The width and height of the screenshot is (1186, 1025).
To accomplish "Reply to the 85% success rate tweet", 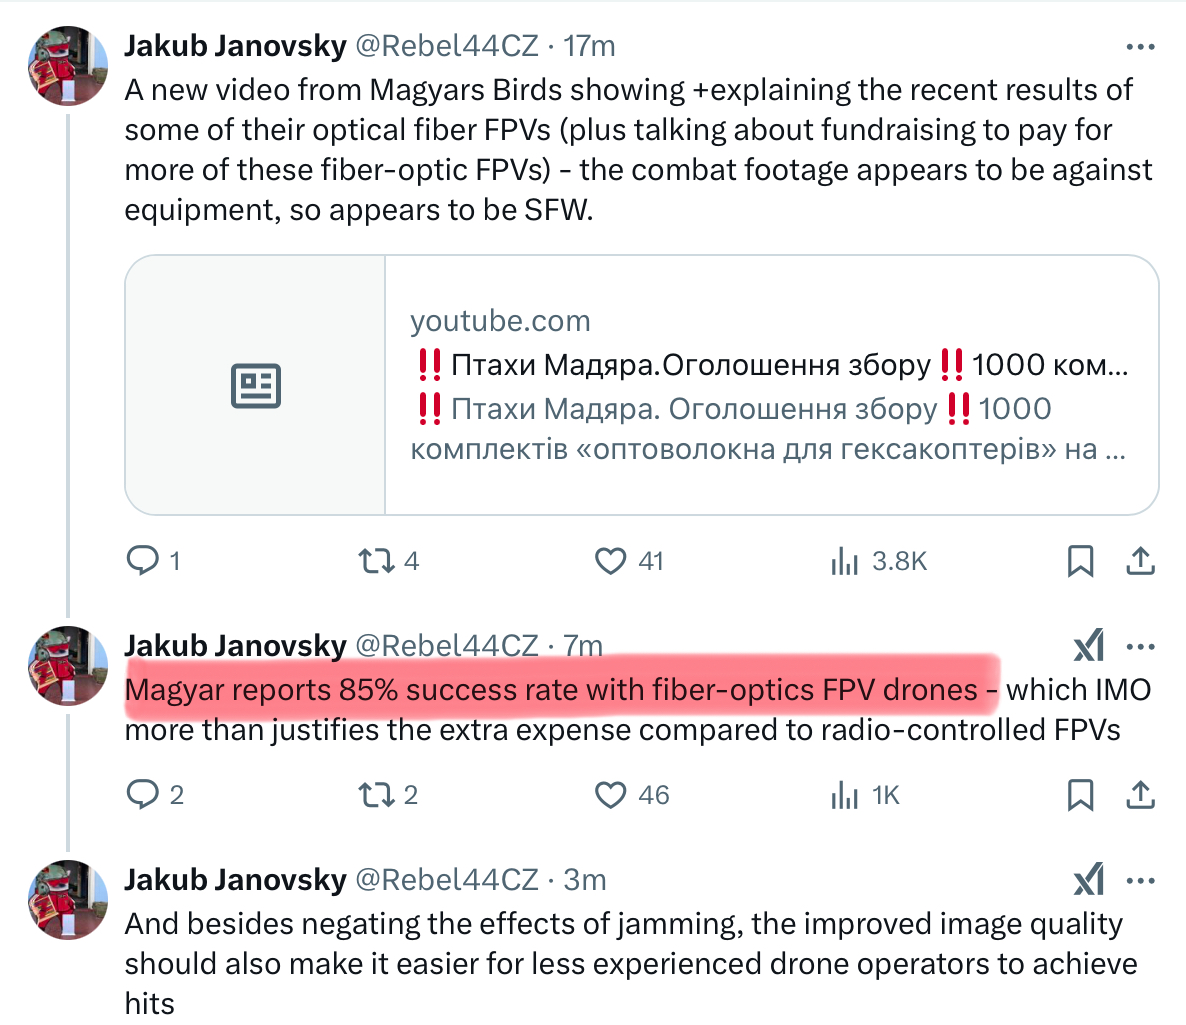I will (143, 795).
